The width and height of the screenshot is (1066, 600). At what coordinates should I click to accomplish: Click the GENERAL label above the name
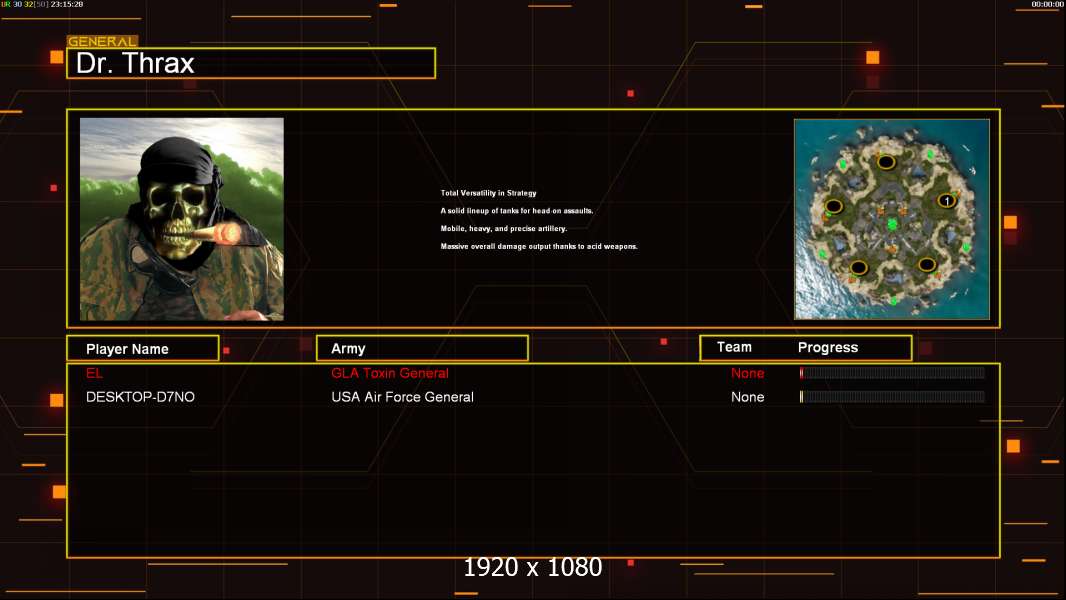(x=102, y=41)
